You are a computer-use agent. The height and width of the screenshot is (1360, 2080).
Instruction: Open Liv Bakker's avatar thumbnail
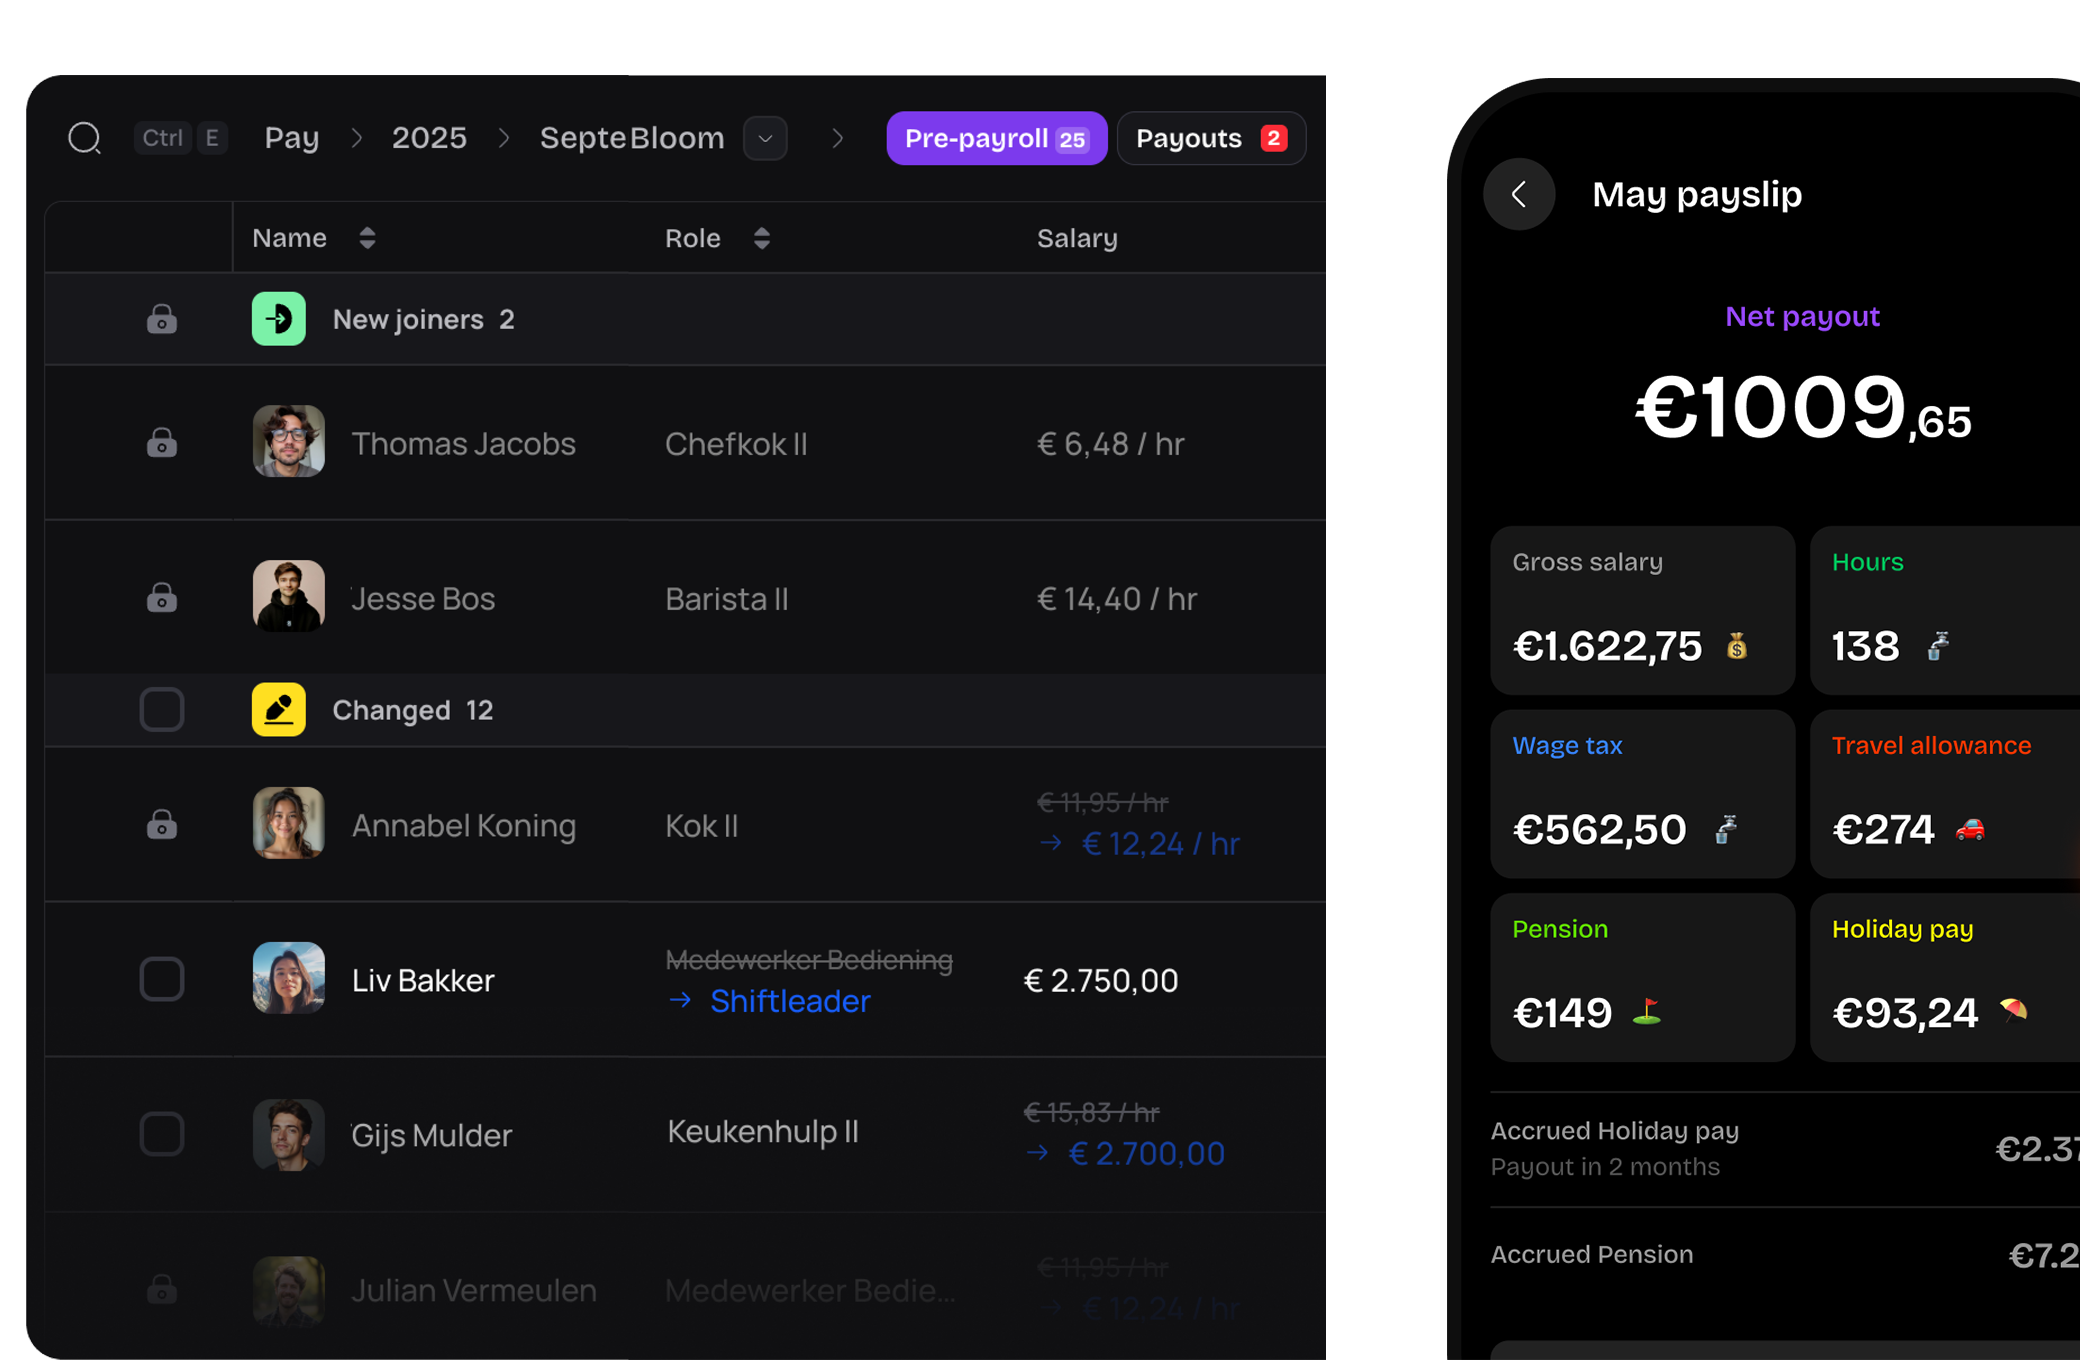(x=288, y=979)
